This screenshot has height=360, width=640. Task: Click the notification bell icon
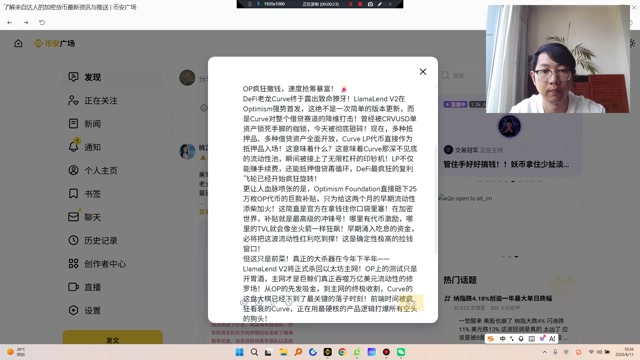coord(73,147)
